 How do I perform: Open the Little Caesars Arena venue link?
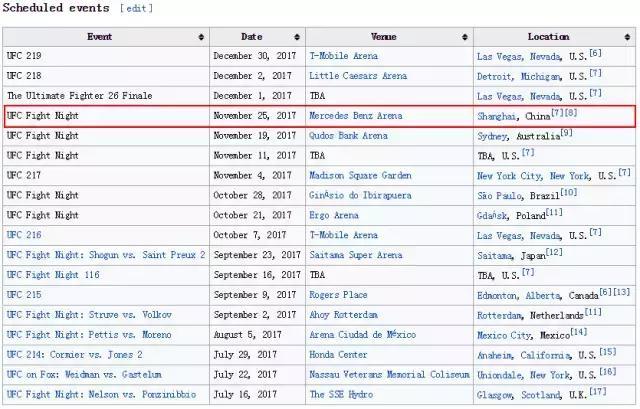point(358,76)
